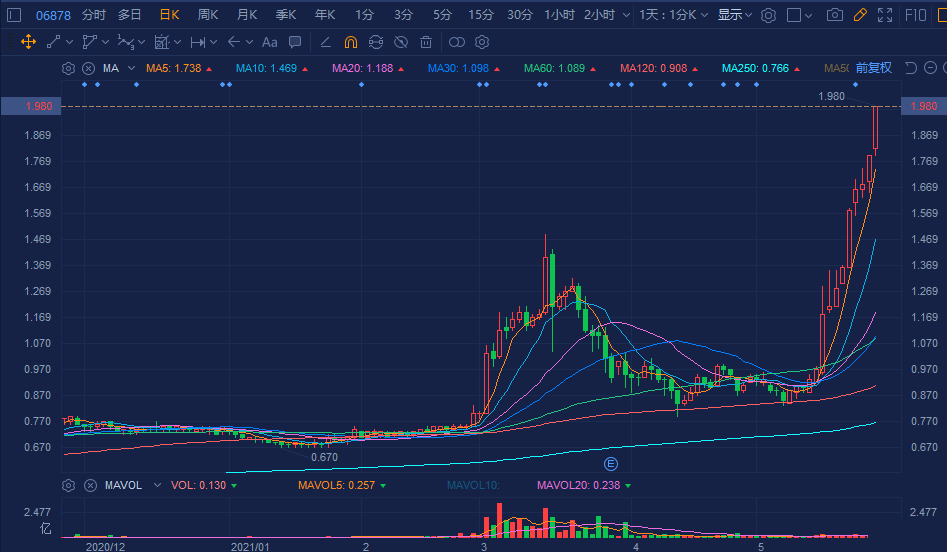
Task: Select the Aa text annotation tool
Action: pyautogui.click(x=269, y=42)
